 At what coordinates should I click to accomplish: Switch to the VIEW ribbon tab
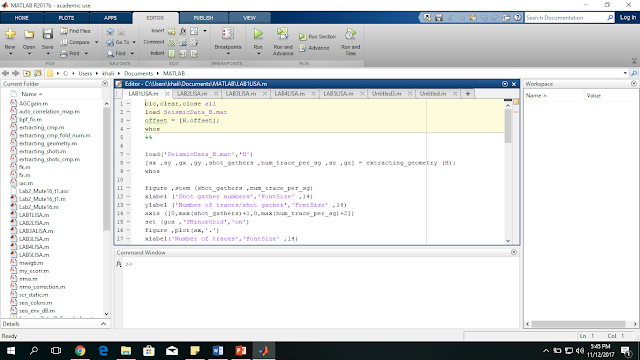click(x=249, y=18)
